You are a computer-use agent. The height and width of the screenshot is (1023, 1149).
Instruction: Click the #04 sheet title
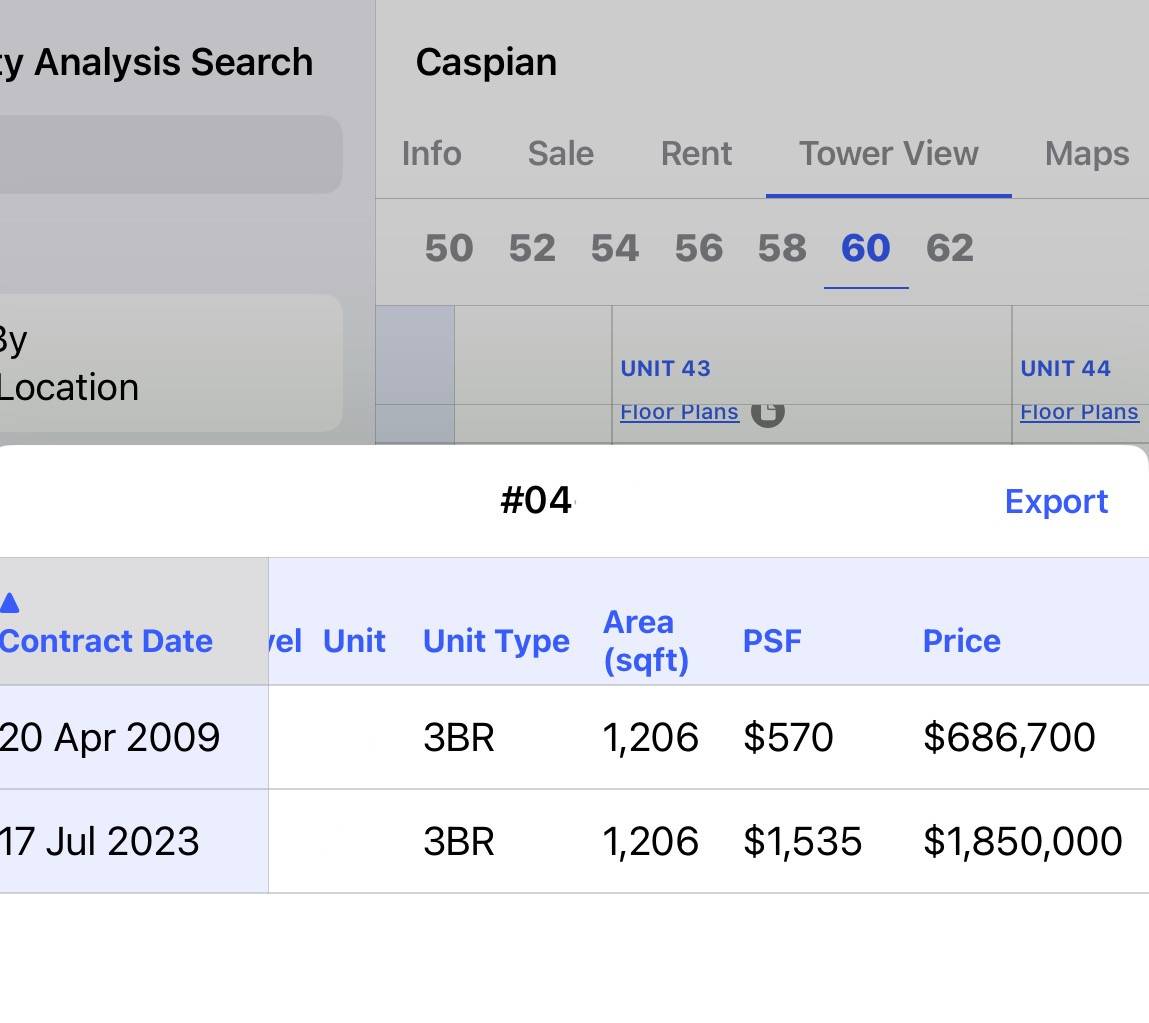point(536,501)
